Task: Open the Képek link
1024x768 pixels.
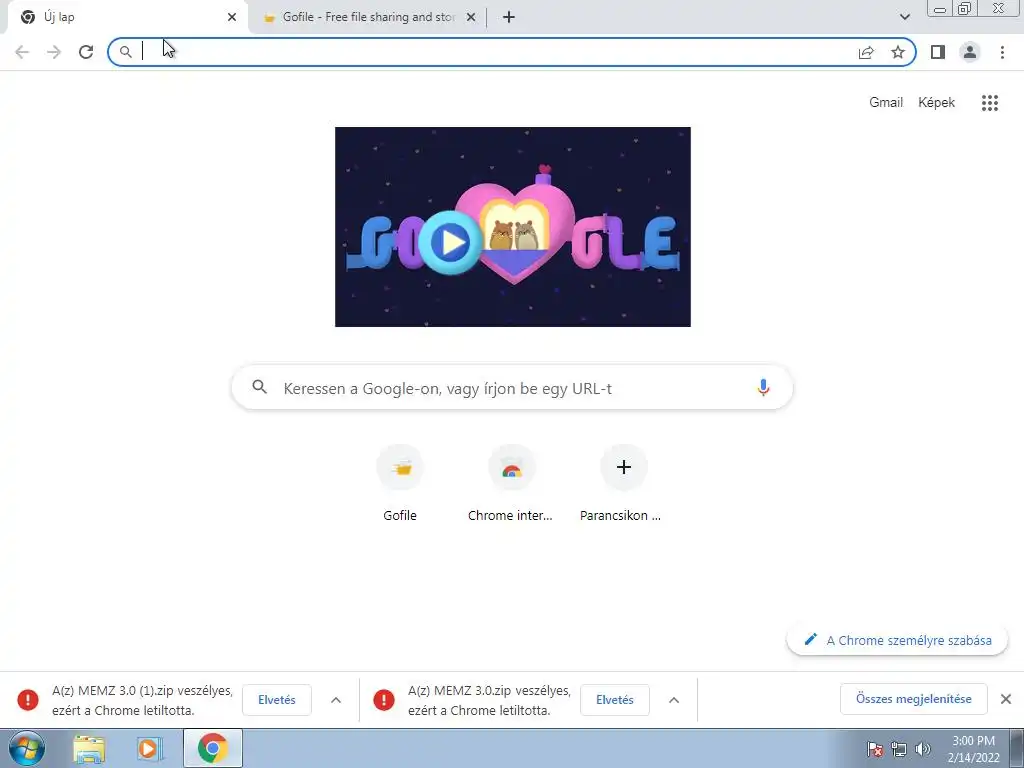Action: pyautogui.click(x=936, y=103)
